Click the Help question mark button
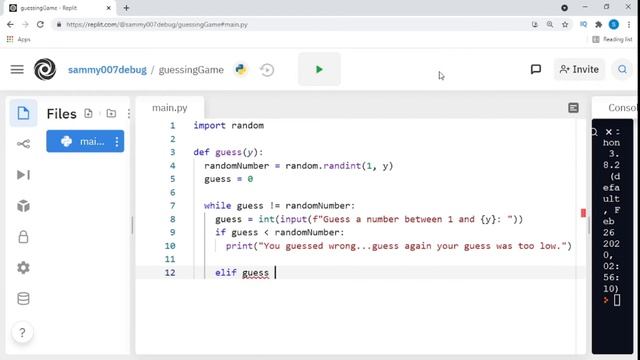This screenshot has width=640, height=360. click(x=22, y=333)
